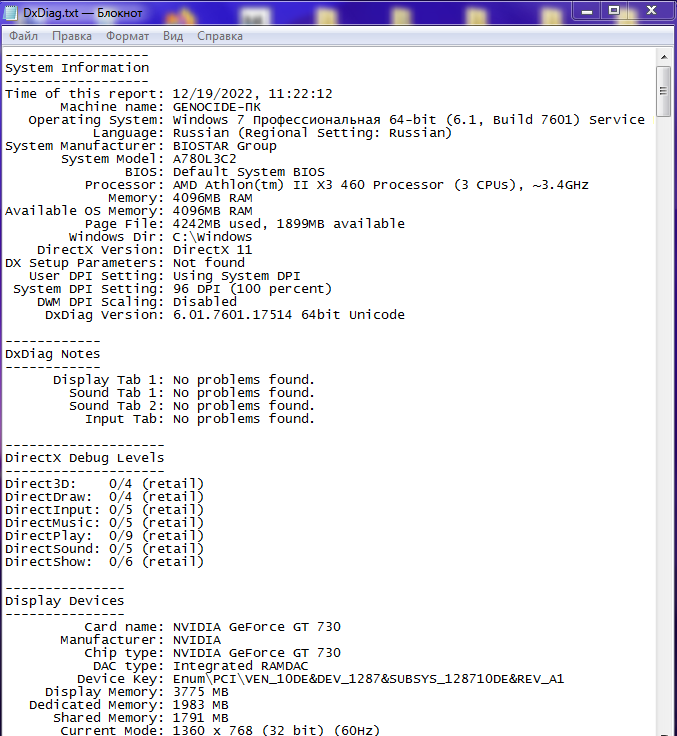Click system model 'A780L3C2'
This screenshot has height=736, width=677.
pyautogui.click(x=204, y=159)
